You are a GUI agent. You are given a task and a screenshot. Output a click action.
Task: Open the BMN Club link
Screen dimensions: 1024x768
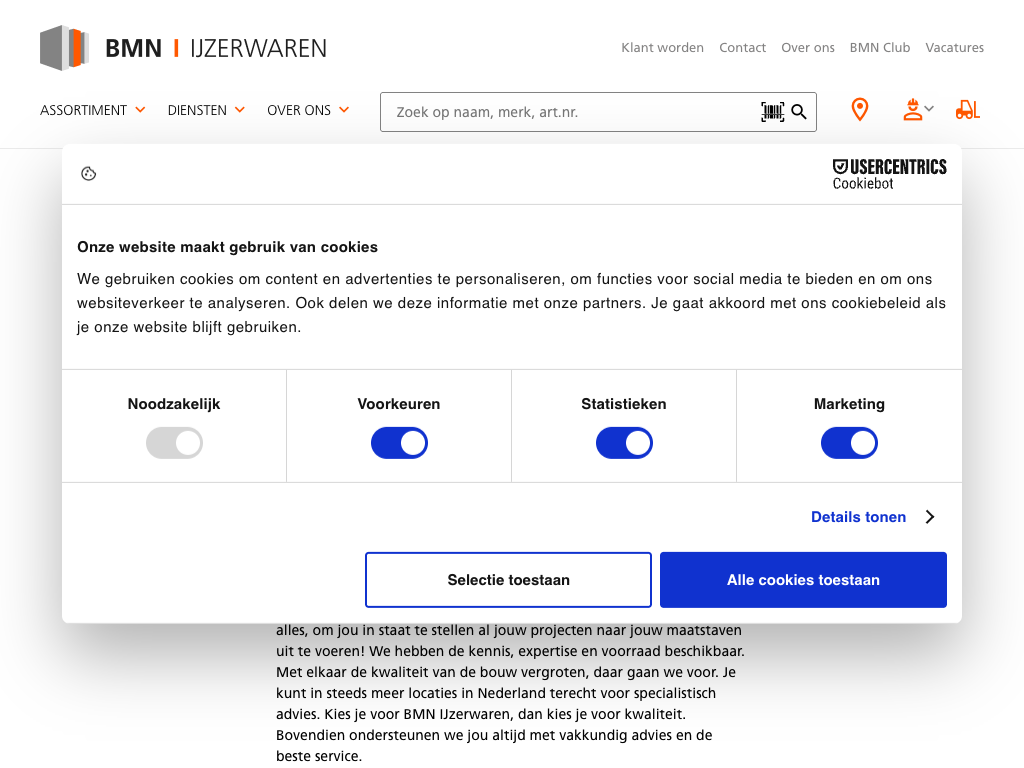point(879,47)
